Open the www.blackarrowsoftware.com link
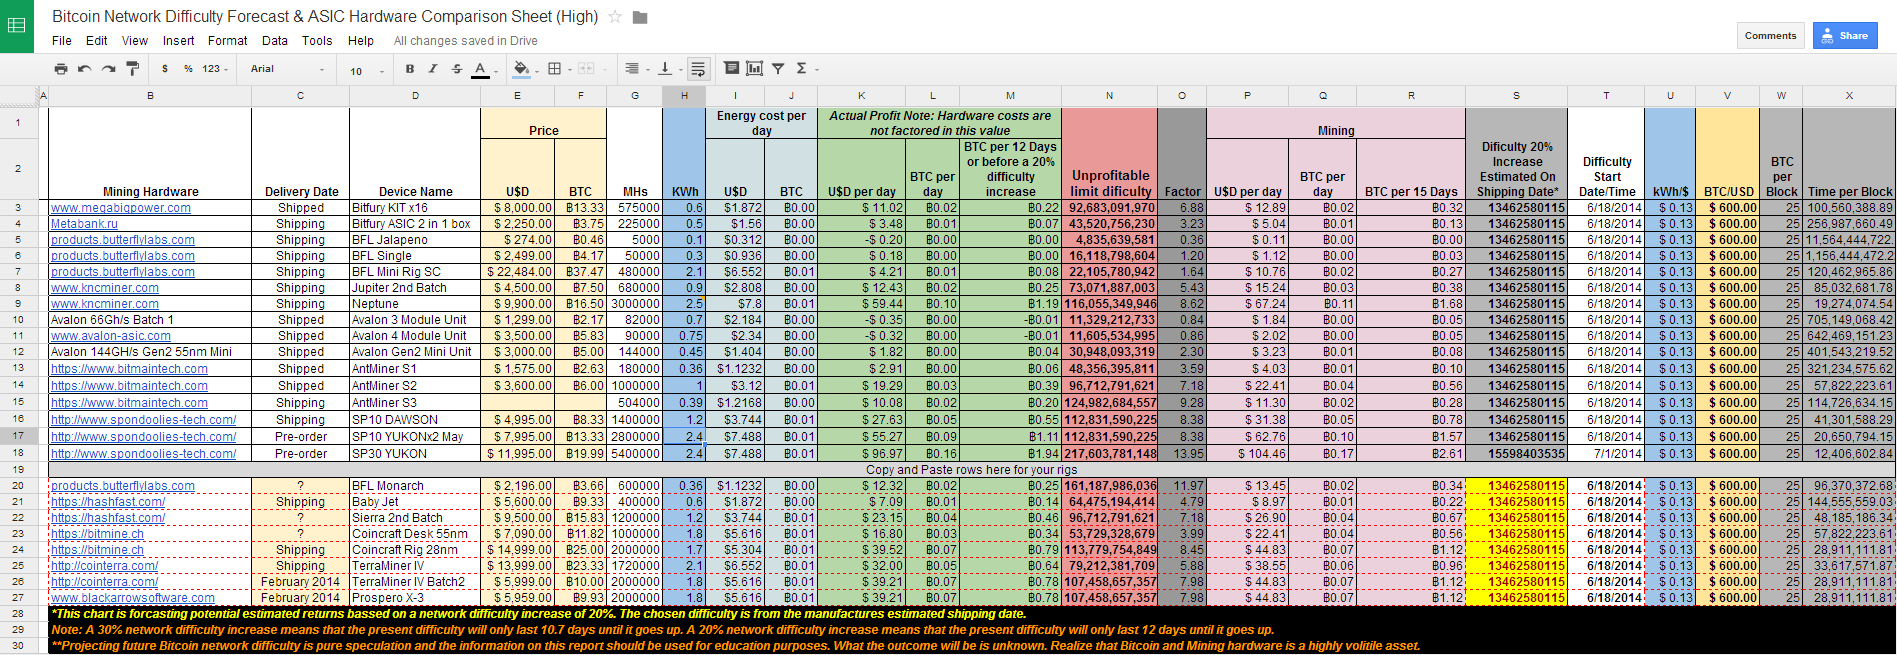 coord(133,598)
